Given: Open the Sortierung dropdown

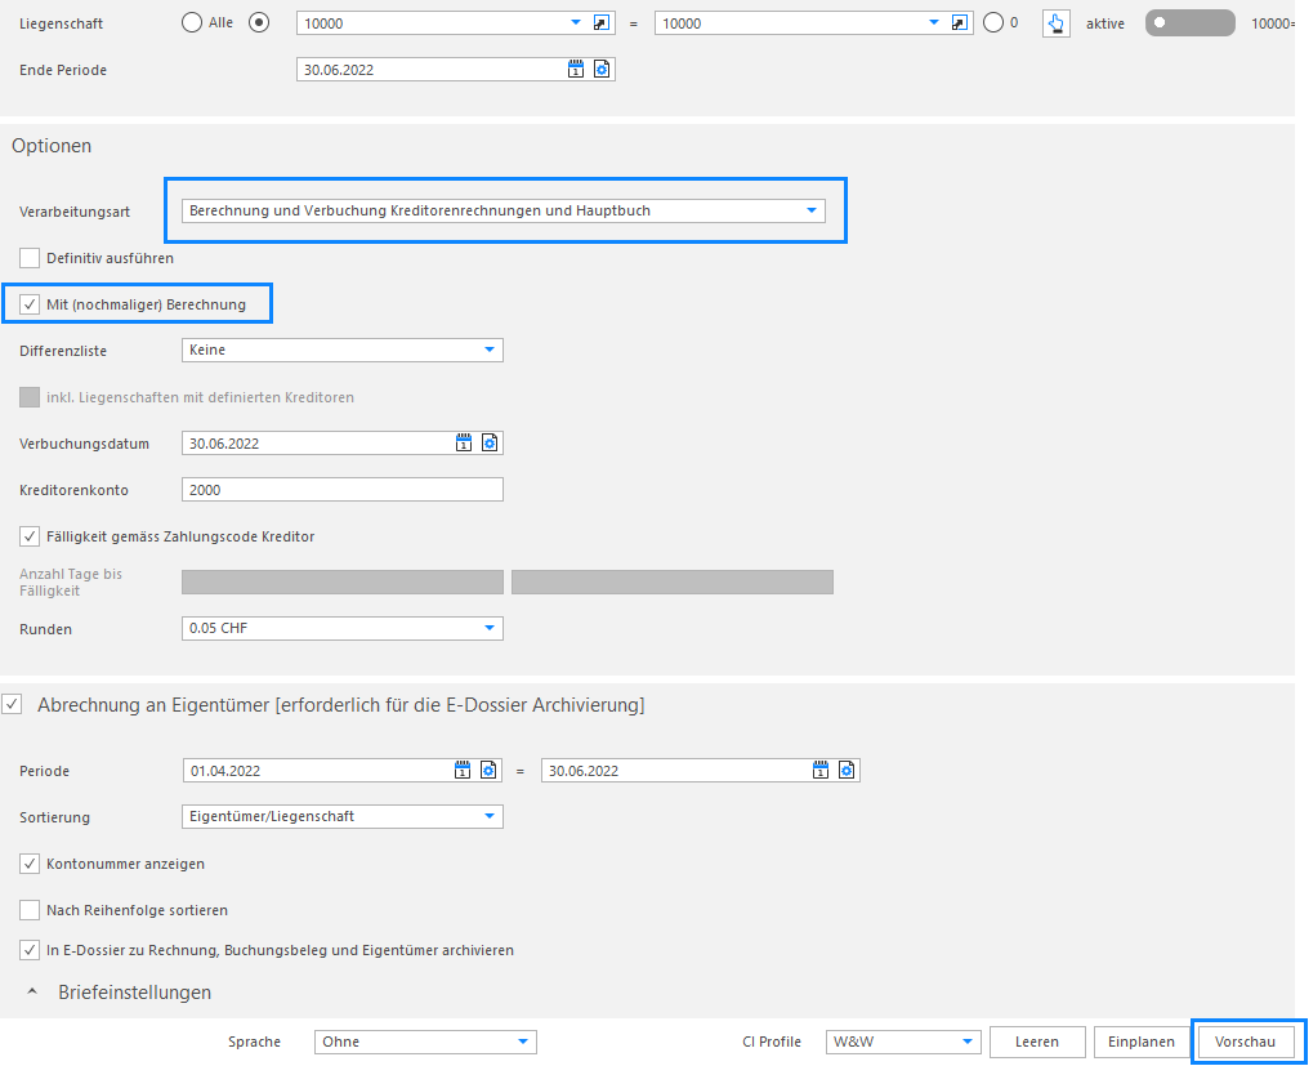Looking at the screenshot, I should [x=342, y=816].
